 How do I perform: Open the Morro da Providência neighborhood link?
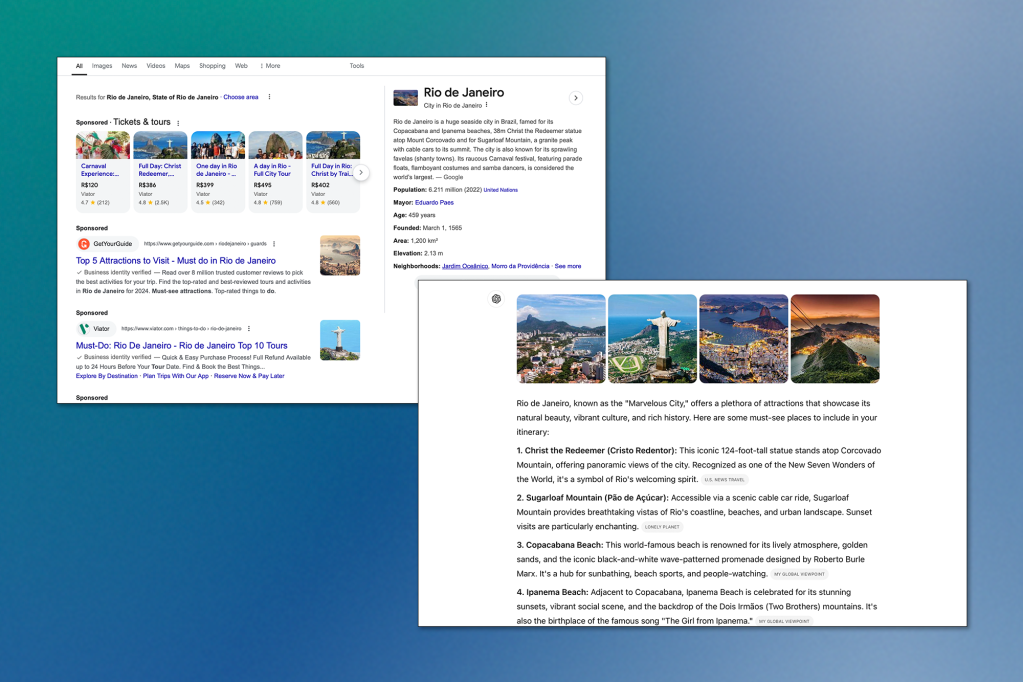[520, 266]
